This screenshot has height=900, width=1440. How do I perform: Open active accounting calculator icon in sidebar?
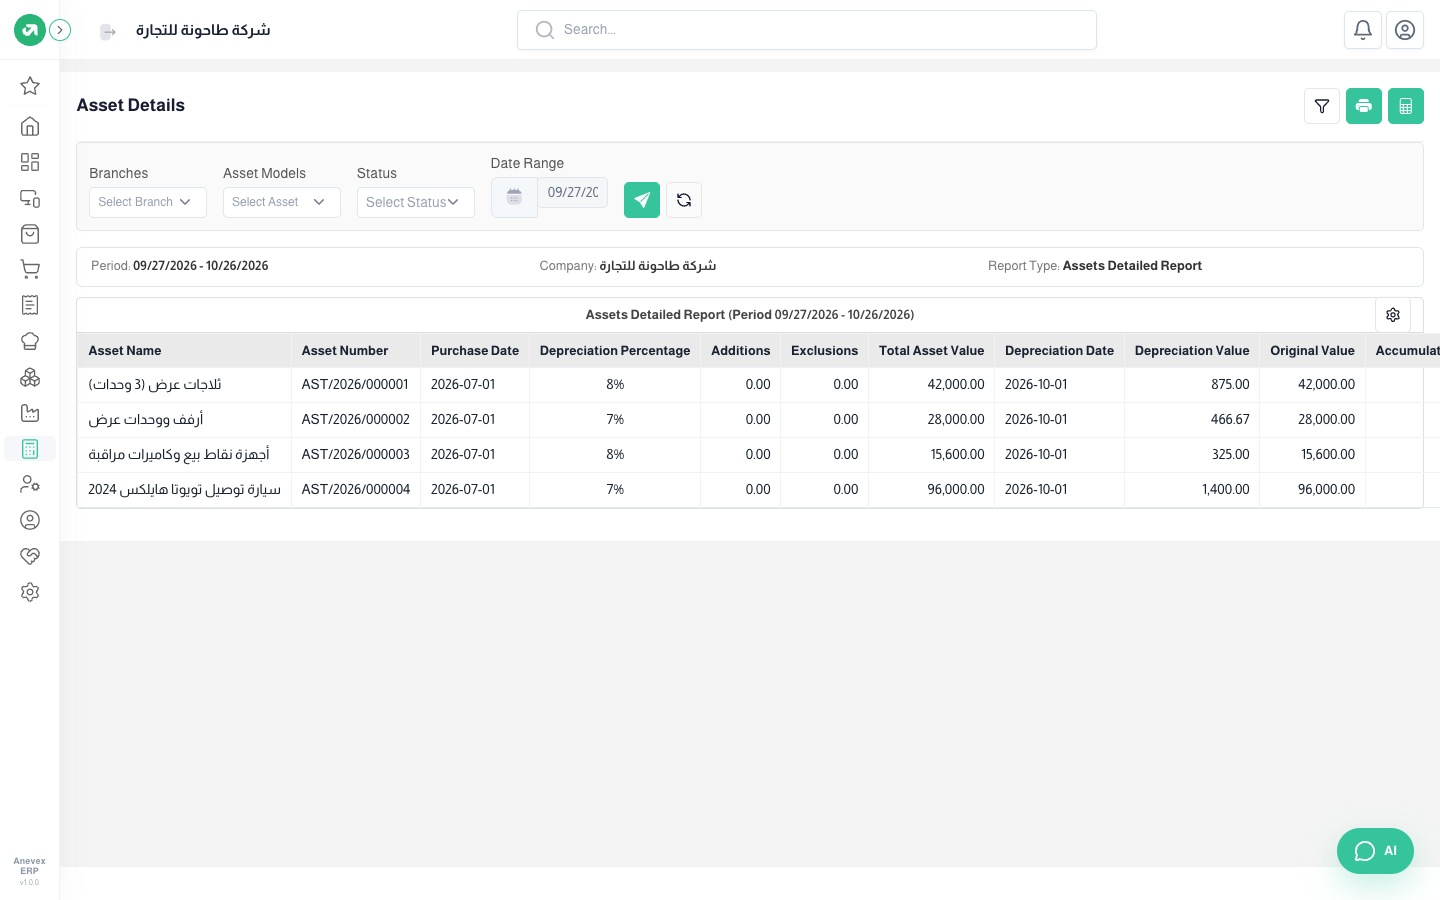[30, 449]
